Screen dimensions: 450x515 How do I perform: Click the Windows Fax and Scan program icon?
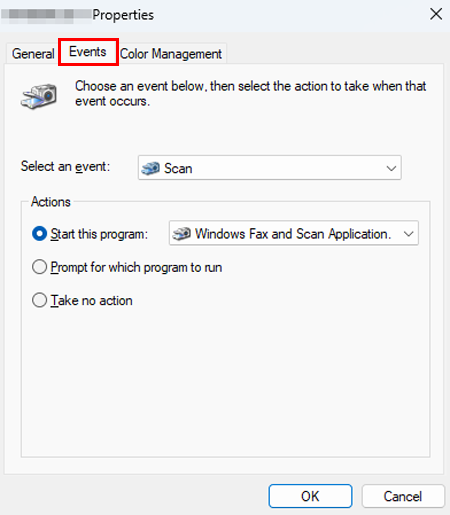coord(182,234)
